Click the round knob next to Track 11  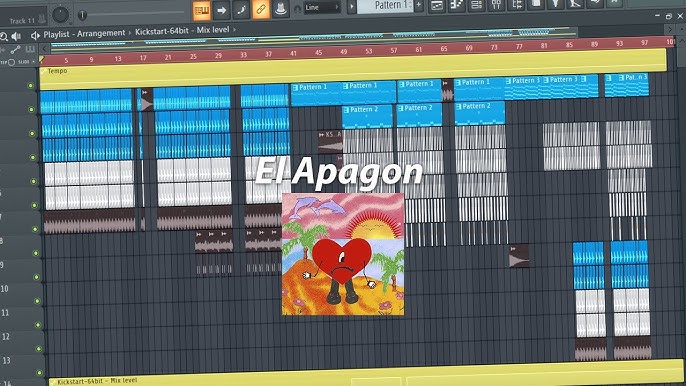pos(60,14)
